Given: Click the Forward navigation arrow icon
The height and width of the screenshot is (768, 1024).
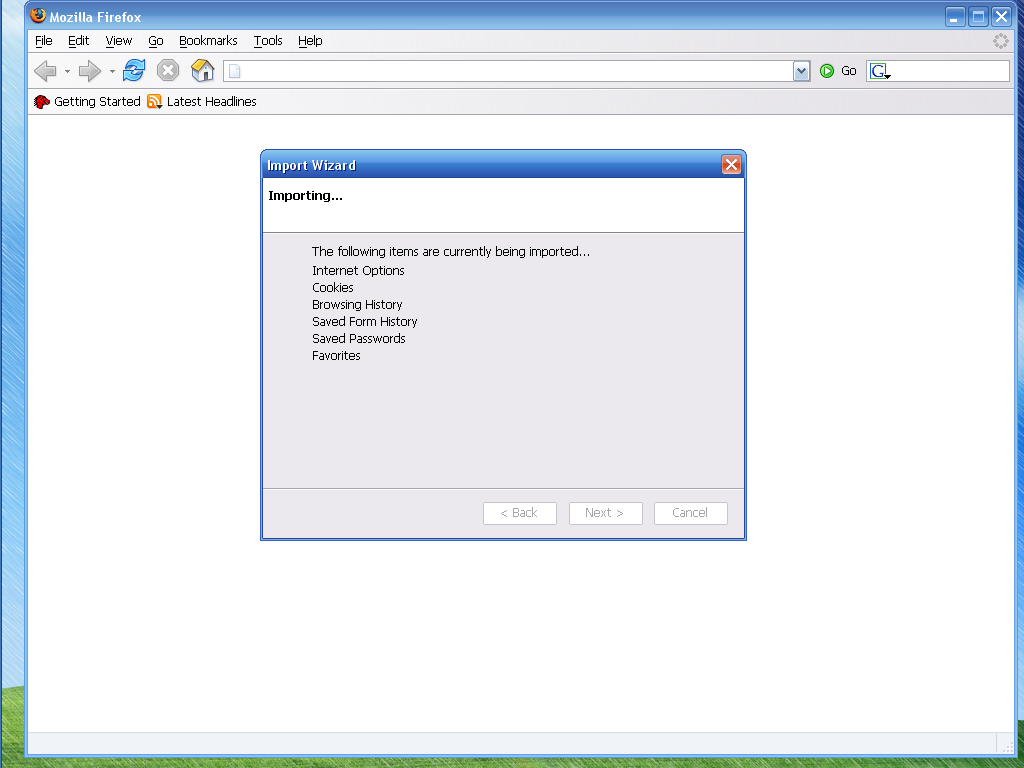Looking at the screenshot, I should [89, 71].
